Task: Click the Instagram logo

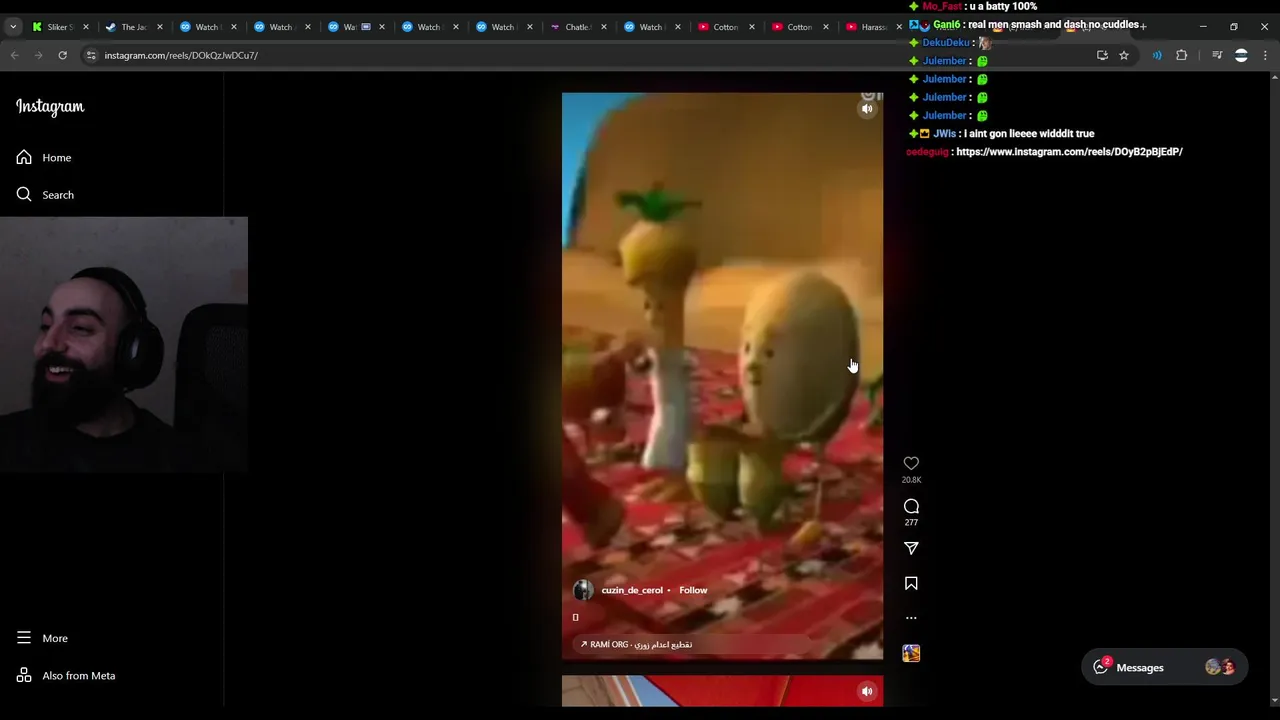Action: coord(50,107)
